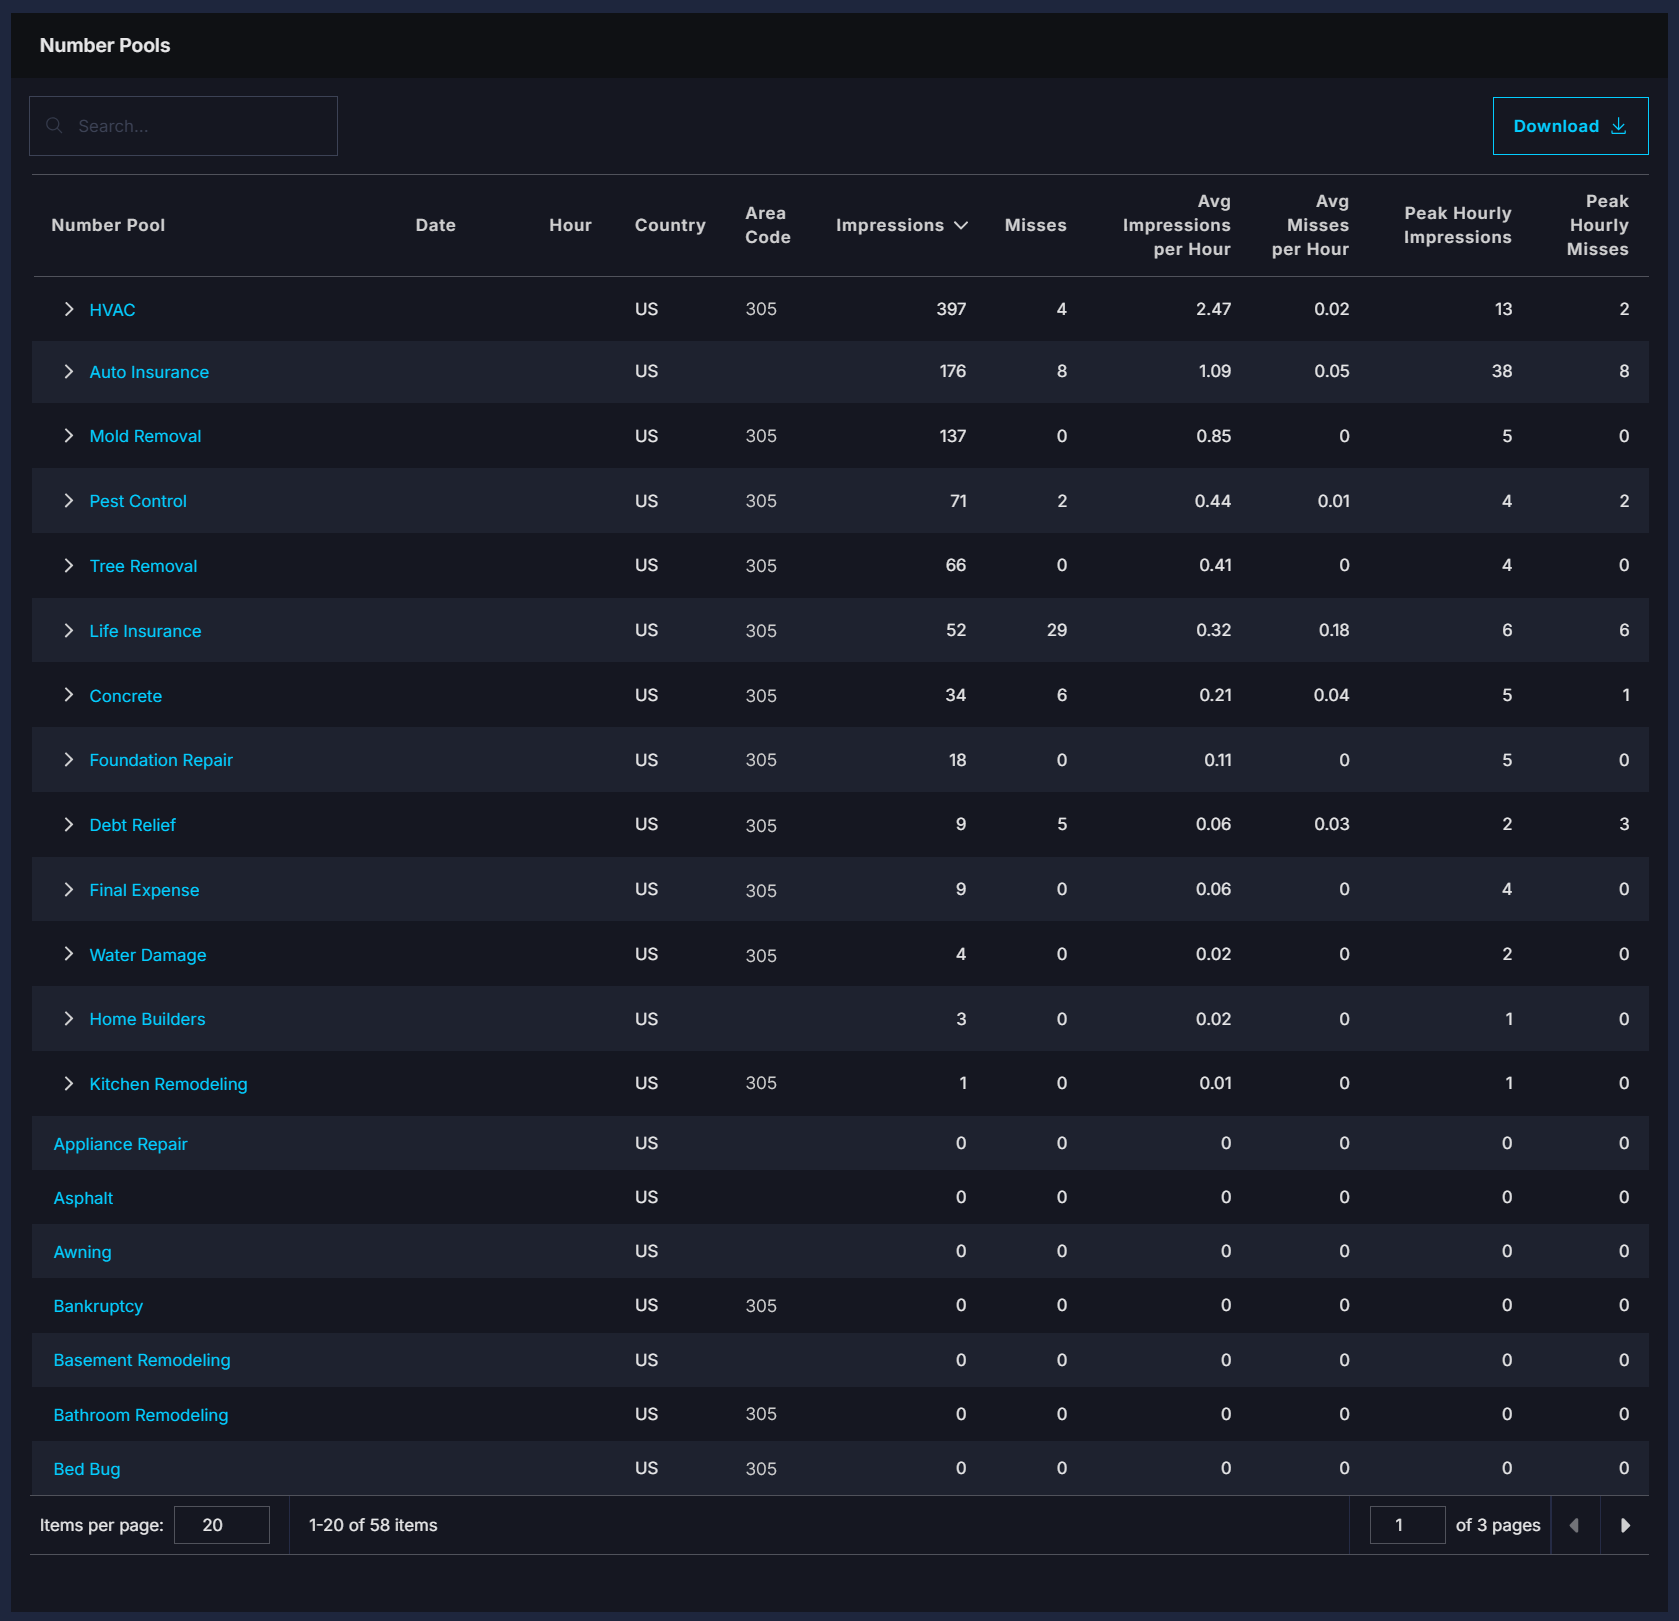
Task: Toggle Impressions sort arrow
Action: pos(961,226)
